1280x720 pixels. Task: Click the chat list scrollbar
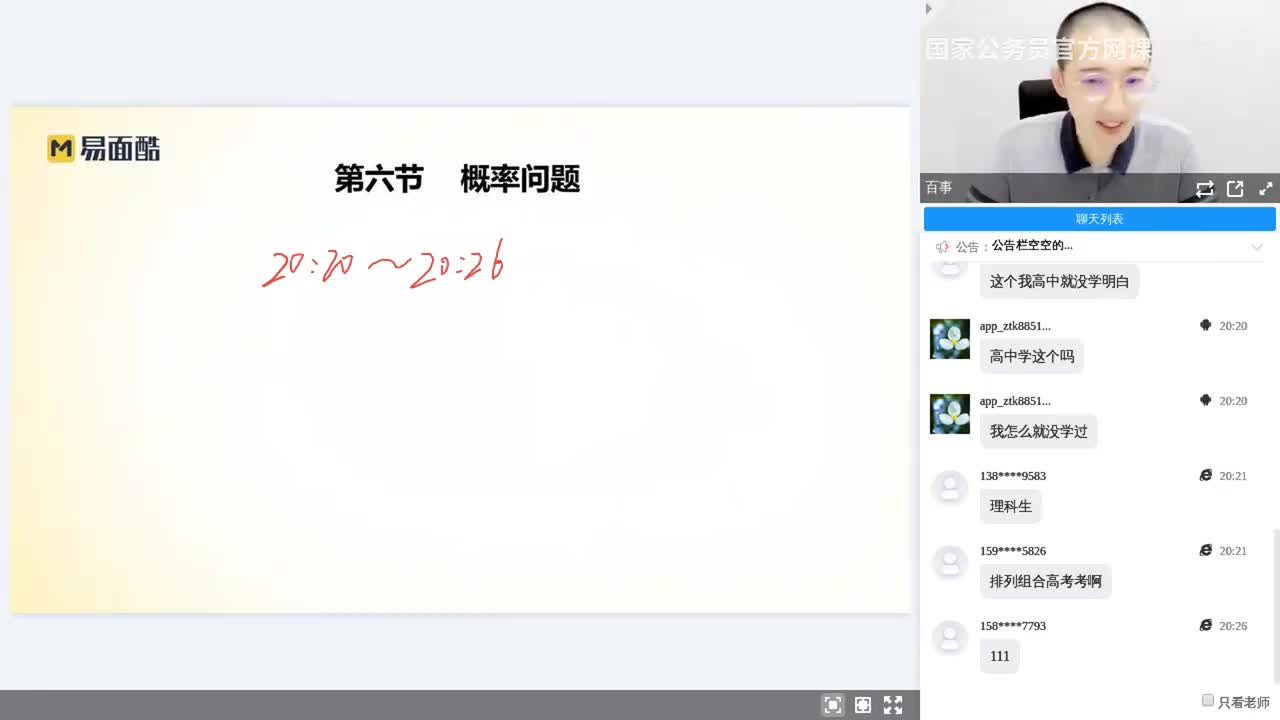coord(1275,605)
